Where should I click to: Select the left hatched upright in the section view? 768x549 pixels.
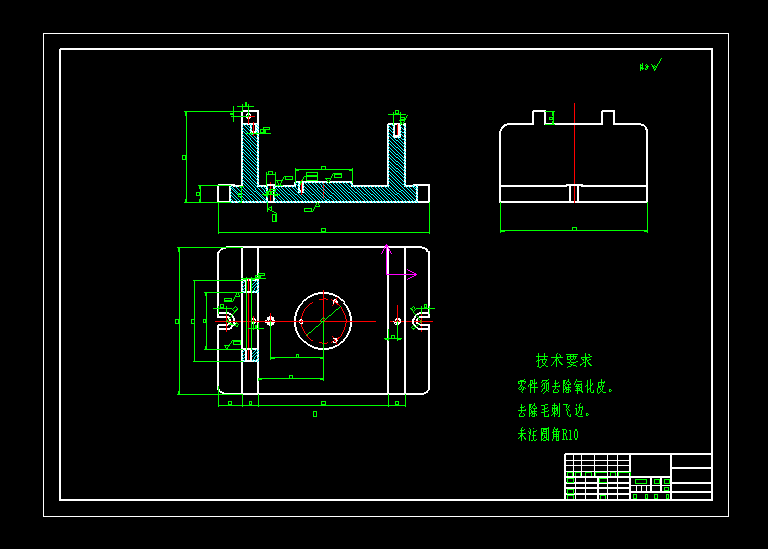click(250, 154)
